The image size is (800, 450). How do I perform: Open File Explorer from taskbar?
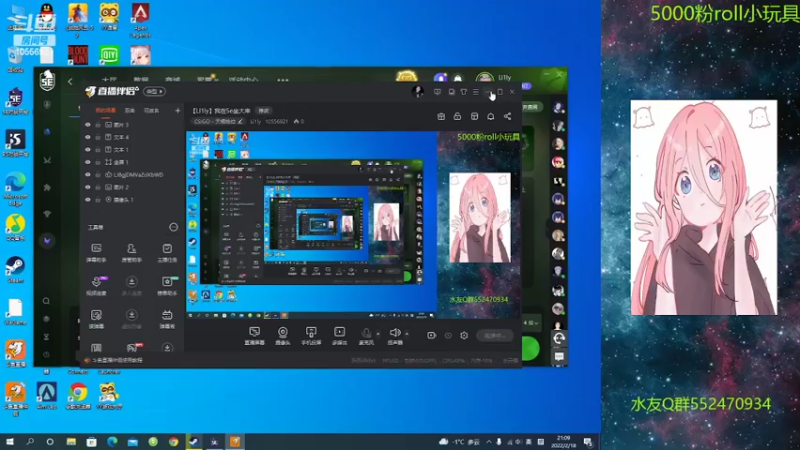click(x=71, y=441)
